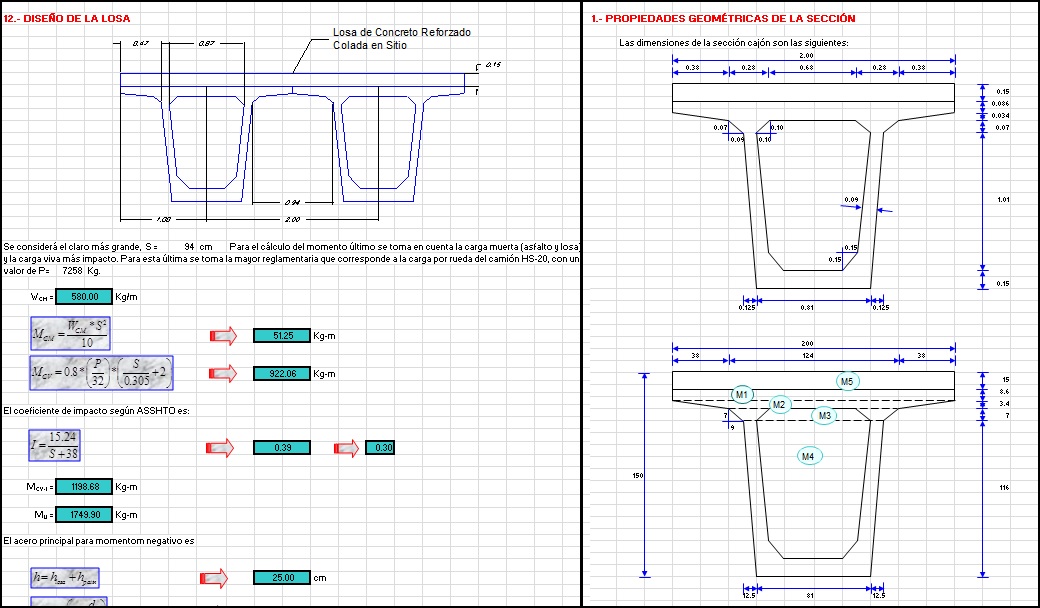Click the red arrow beside the impact coefficient formula
This screenshot has height=608, width=1040.
[x=219, y=447]
